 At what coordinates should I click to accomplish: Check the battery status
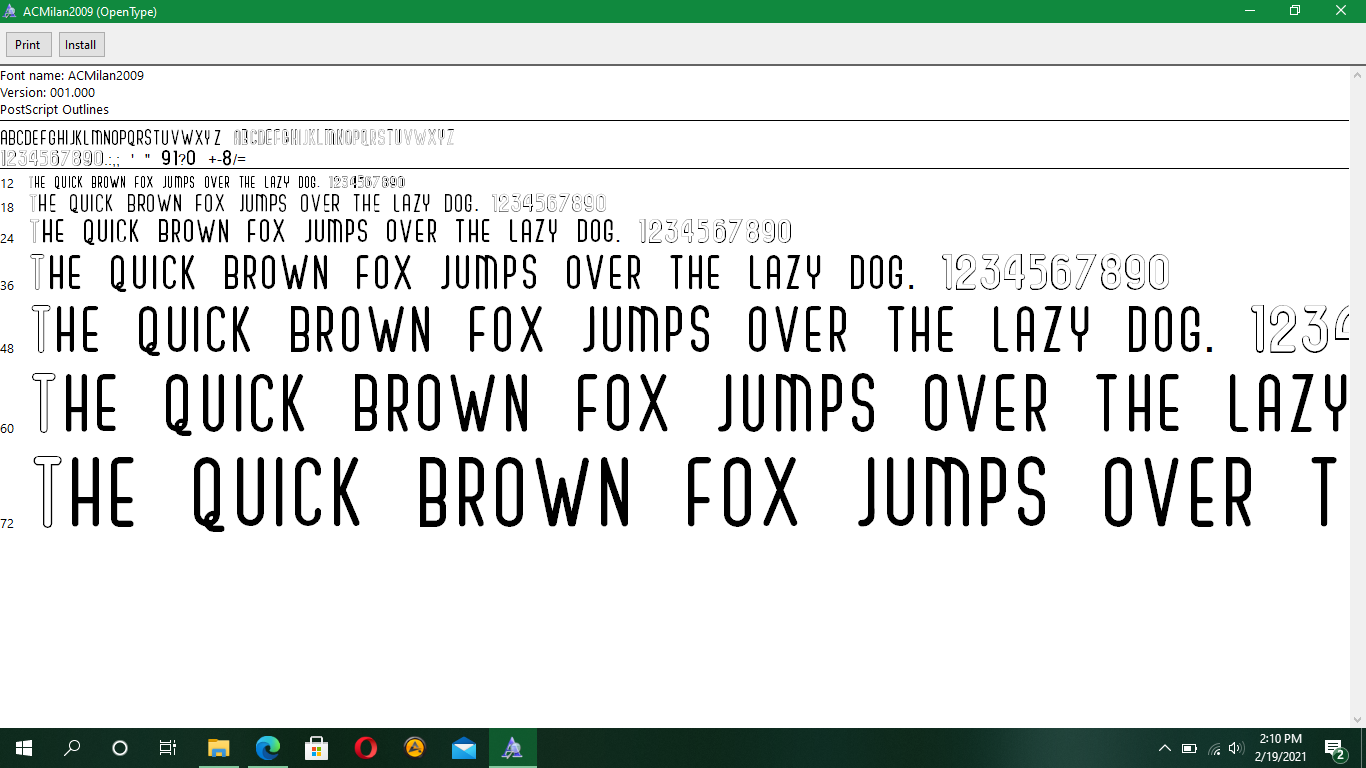click(x=1189, y=747)
